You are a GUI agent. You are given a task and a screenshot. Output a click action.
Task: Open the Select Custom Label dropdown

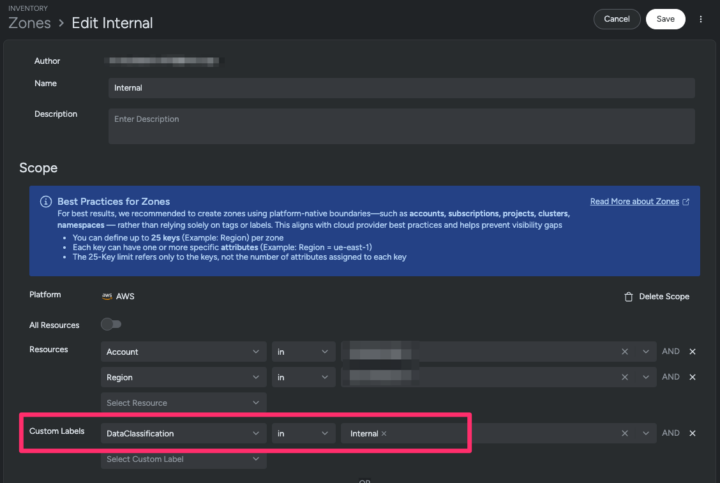tap(183, 459)
